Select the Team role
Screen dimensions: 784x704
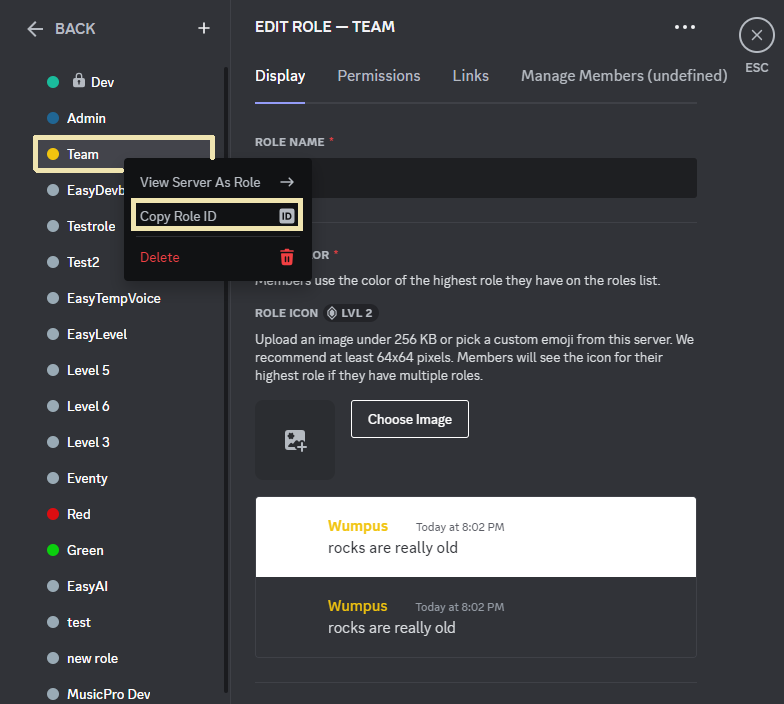(x=124, y=154)
